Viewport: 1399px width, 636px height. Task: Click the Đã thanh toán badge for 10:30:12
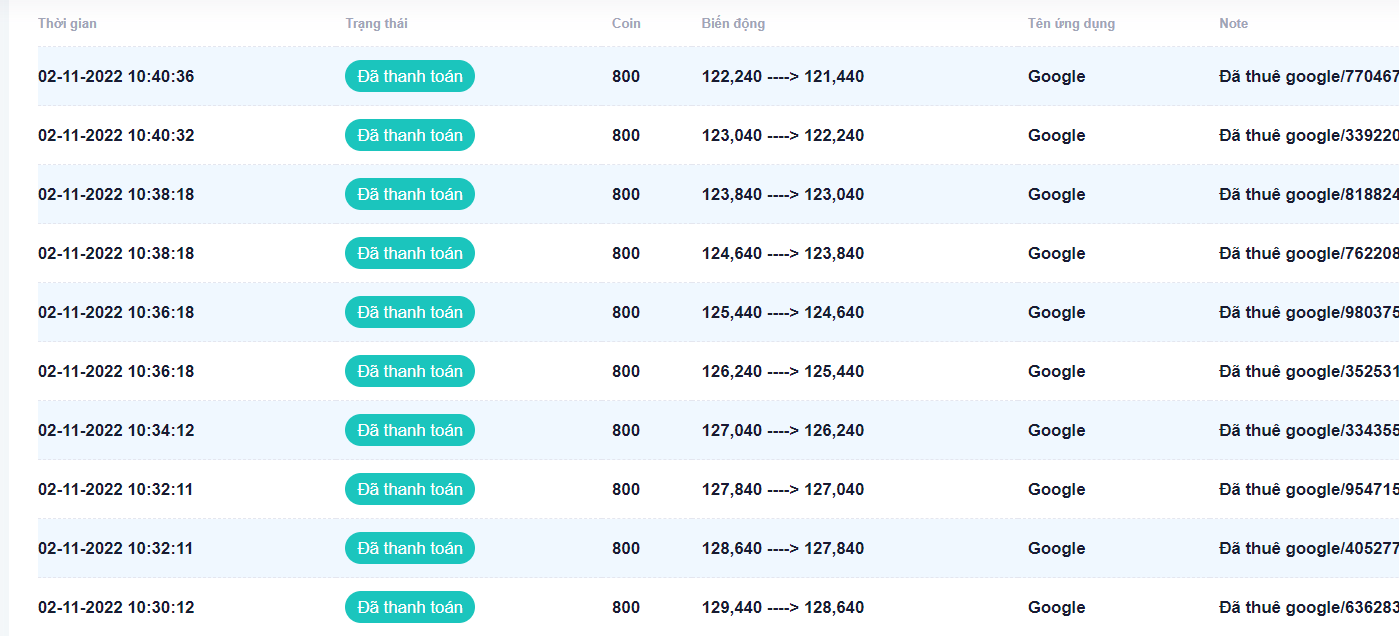click(409, 607)
